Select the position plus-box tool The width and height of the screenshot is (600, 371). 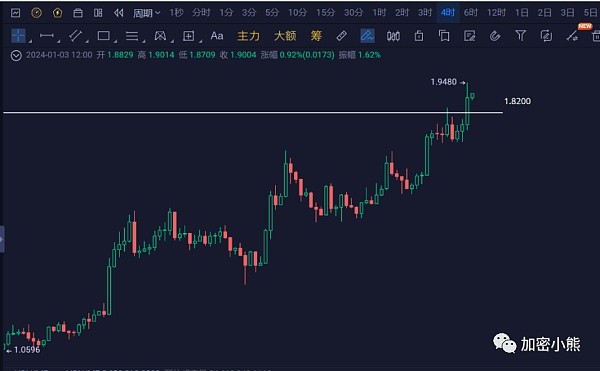(x=188, y=36)
